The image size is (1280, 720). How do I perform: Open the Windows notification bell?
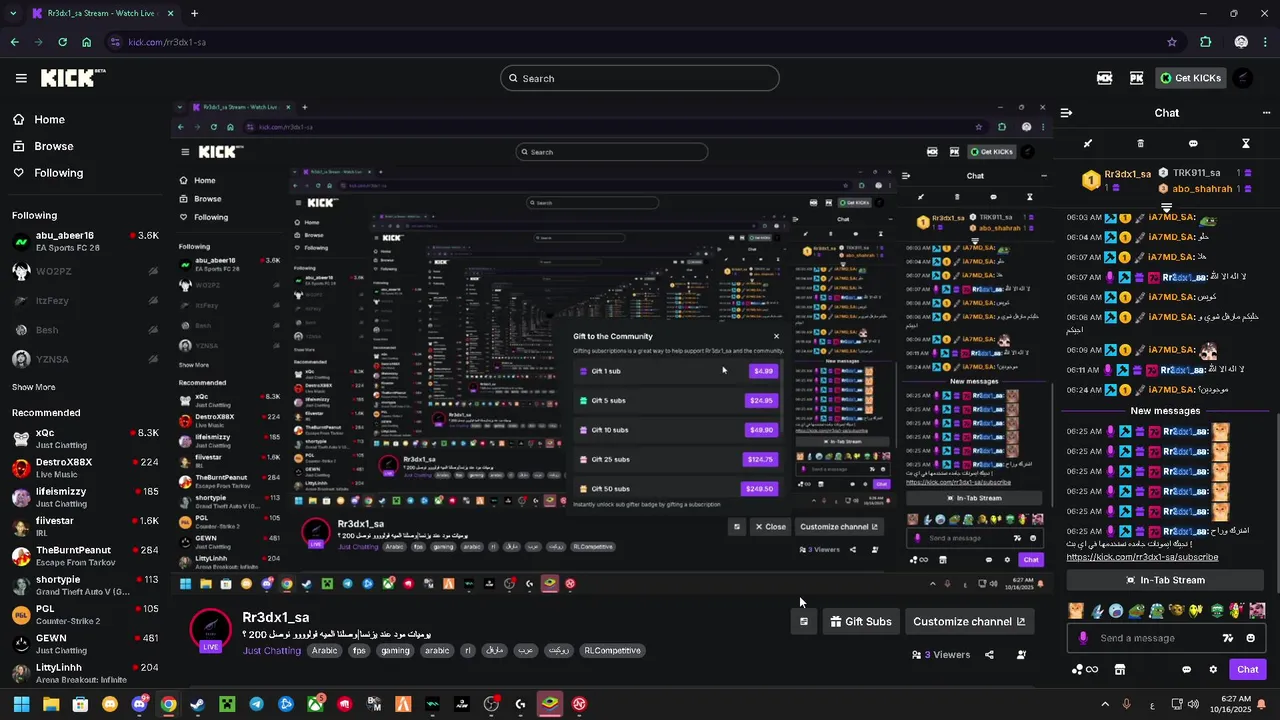pyautogui.click(x=1264, y=704)
